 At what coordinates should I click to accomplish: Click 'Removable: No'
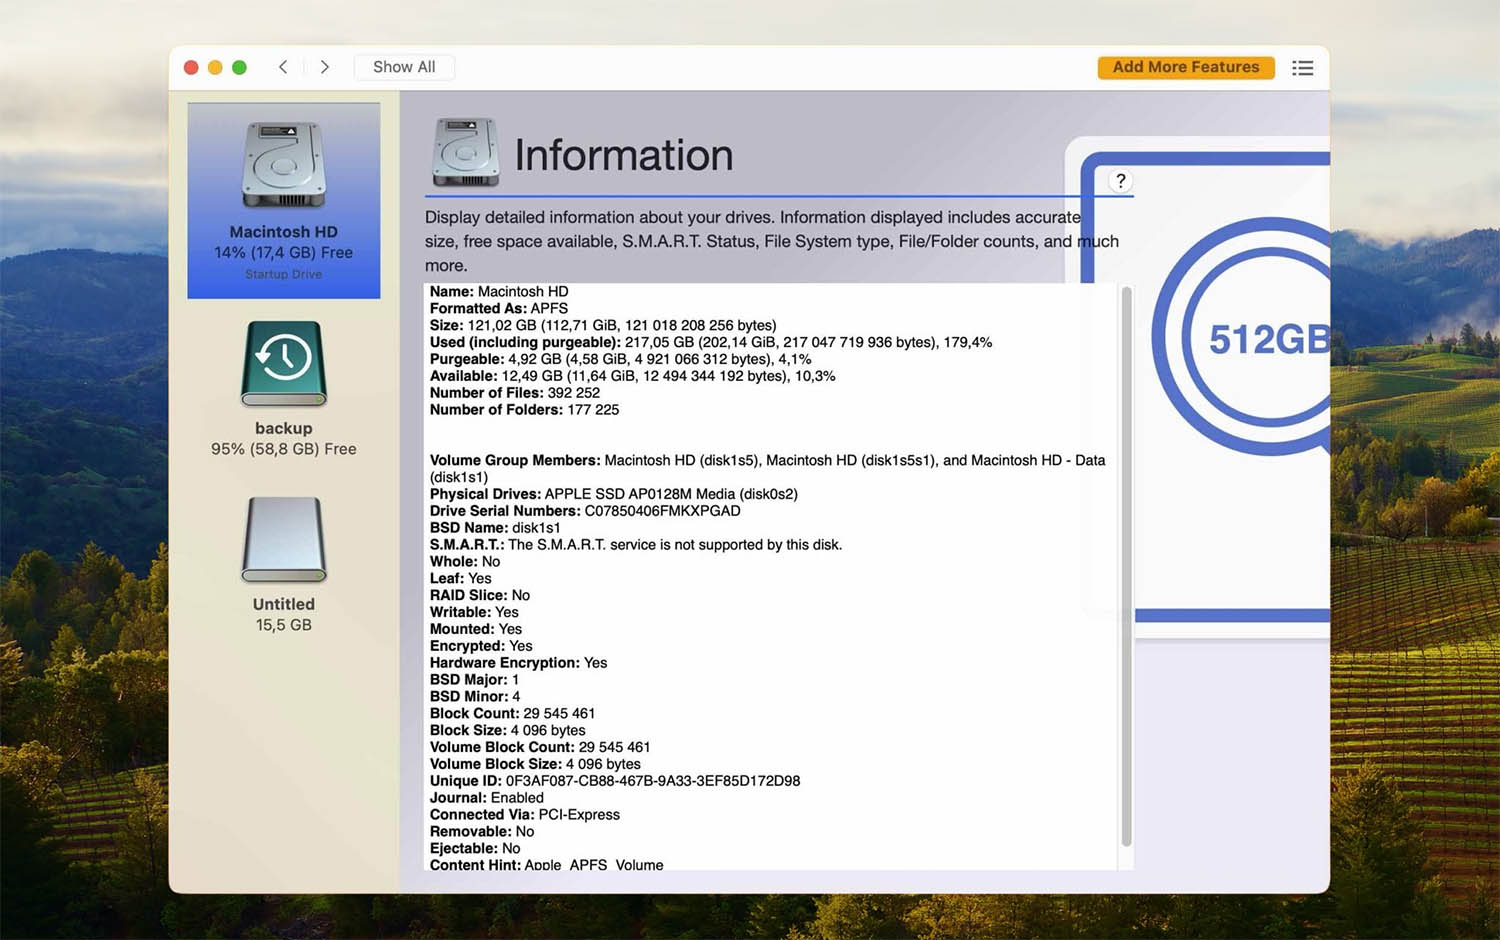coord(482,832)
